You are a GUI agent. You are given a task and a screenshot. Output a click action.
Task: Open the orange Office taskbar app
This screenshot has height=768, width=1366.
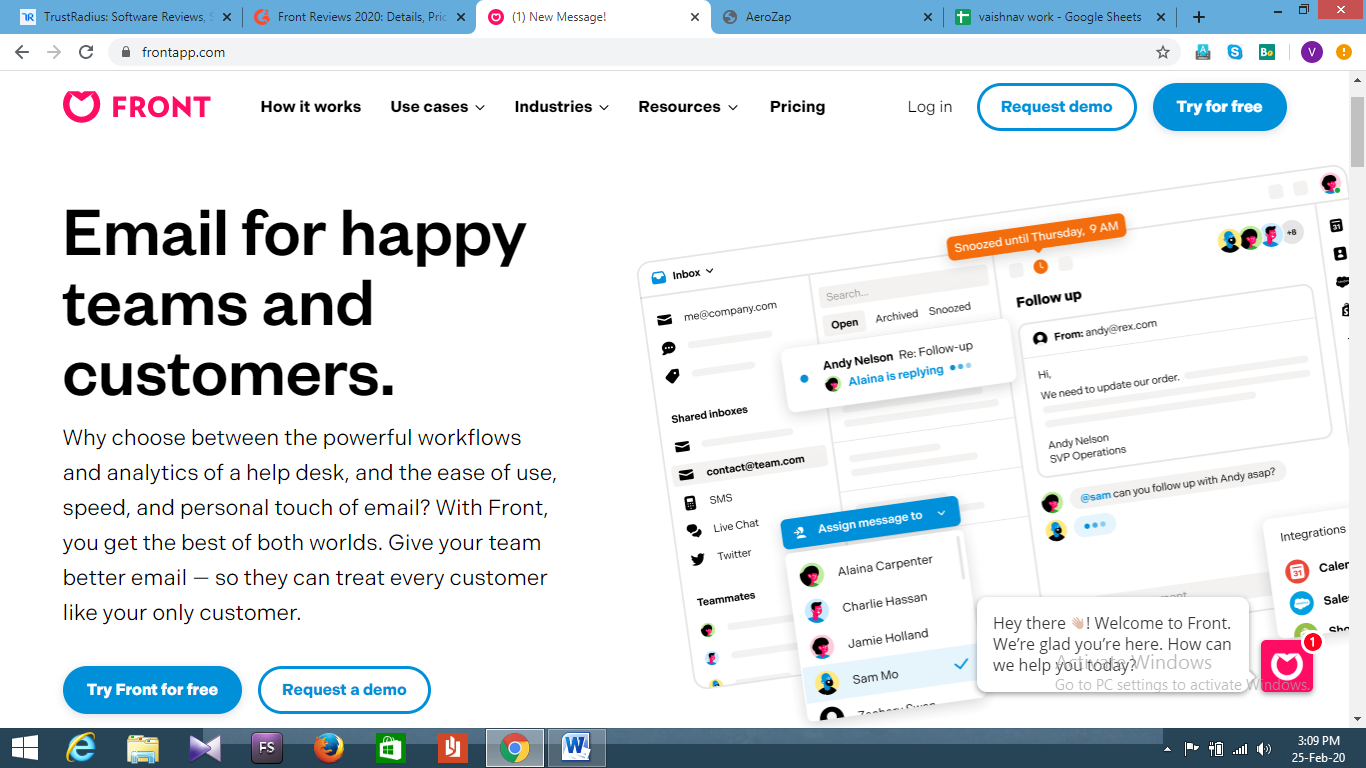coord(453,748)
